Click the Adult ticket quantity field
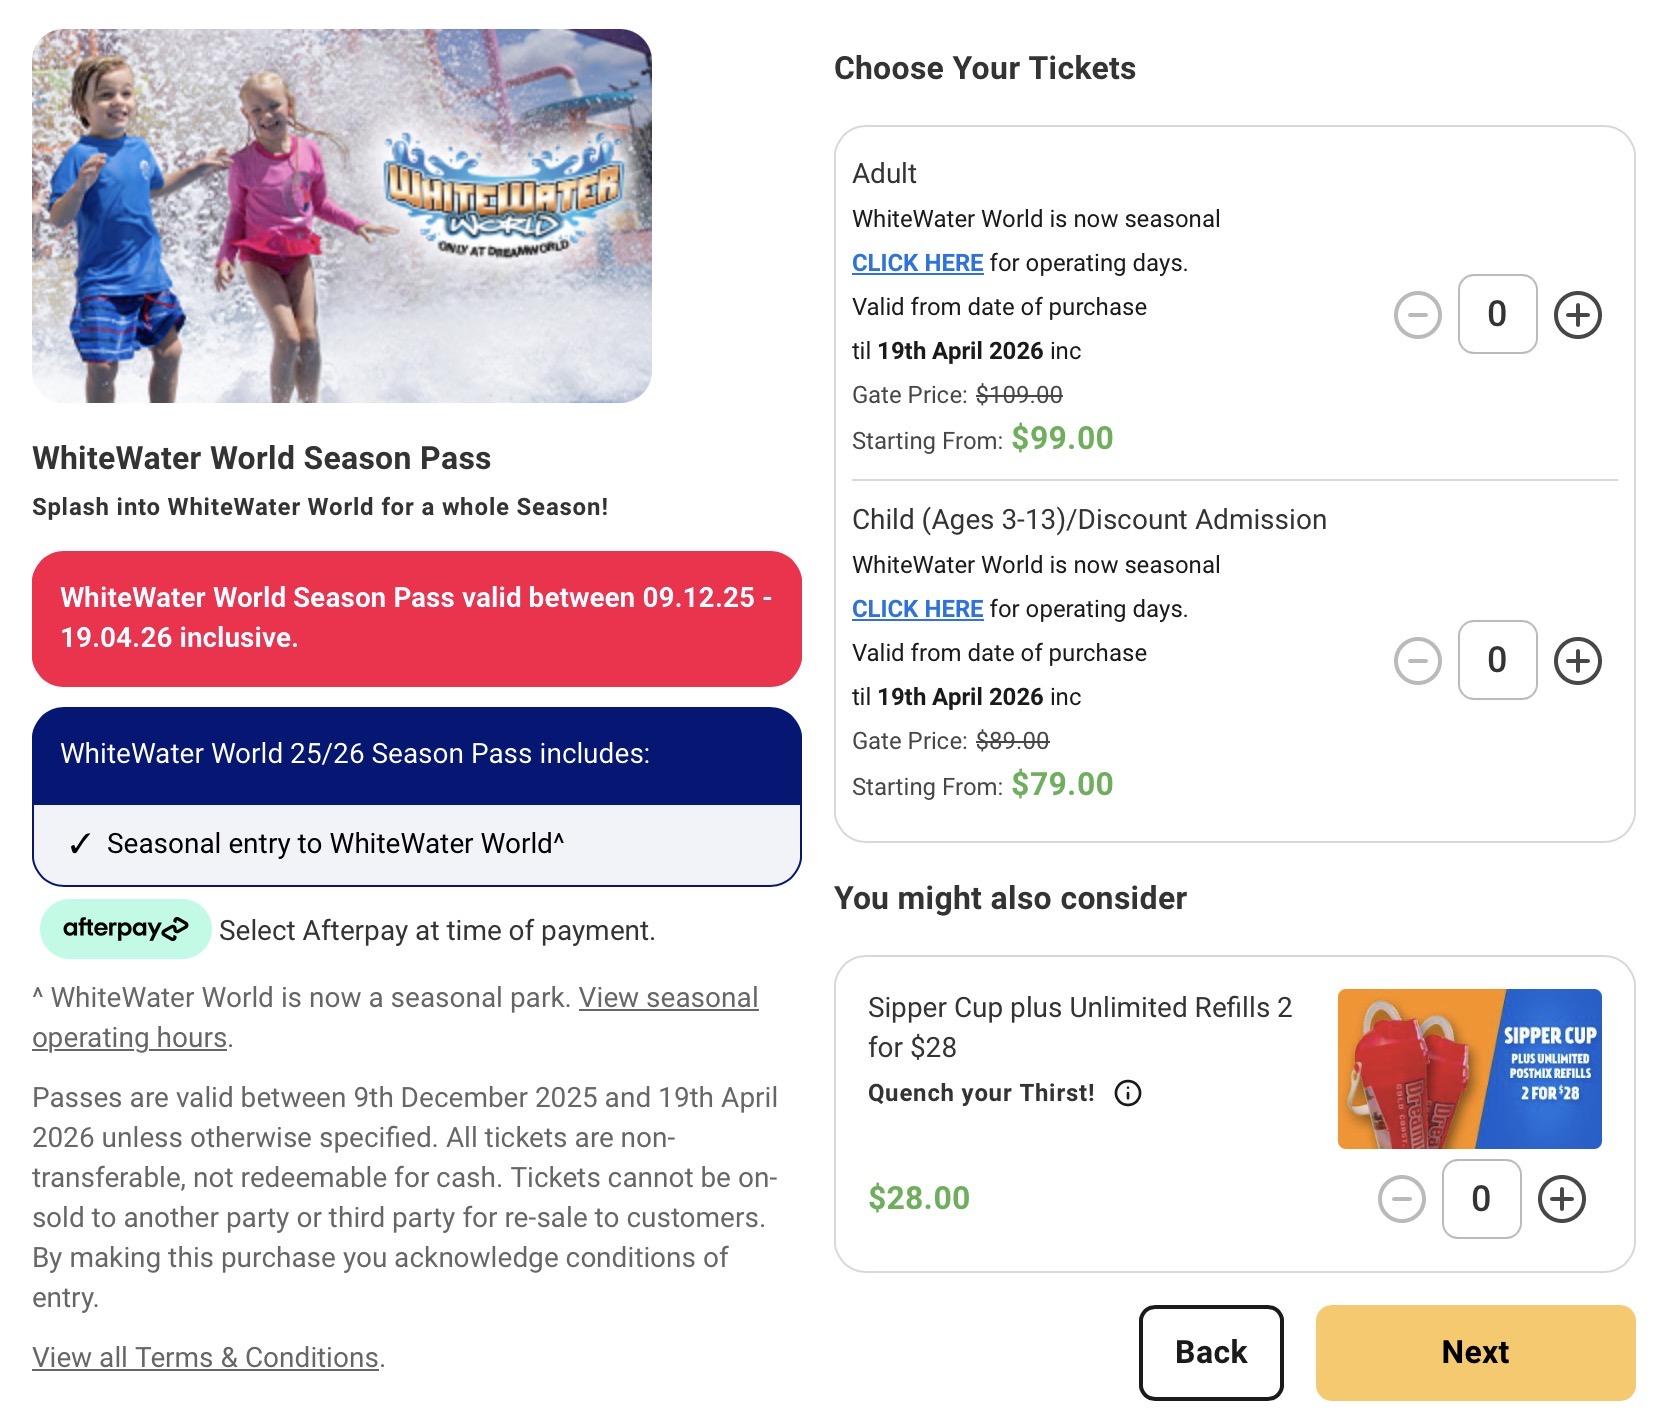Screen dimensions: 1668x1423 tap(1497, 314)
